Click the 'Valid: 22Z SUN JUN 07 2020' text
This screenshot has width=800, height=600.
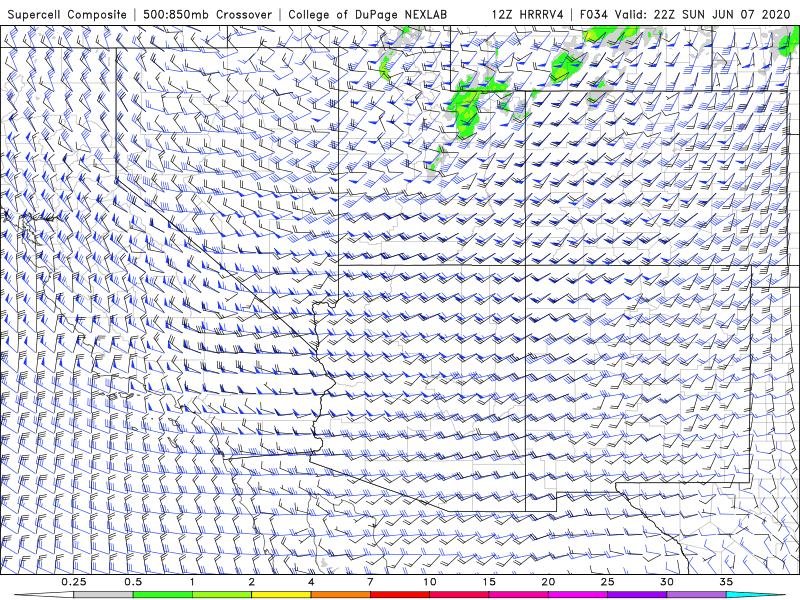(703, 15)
